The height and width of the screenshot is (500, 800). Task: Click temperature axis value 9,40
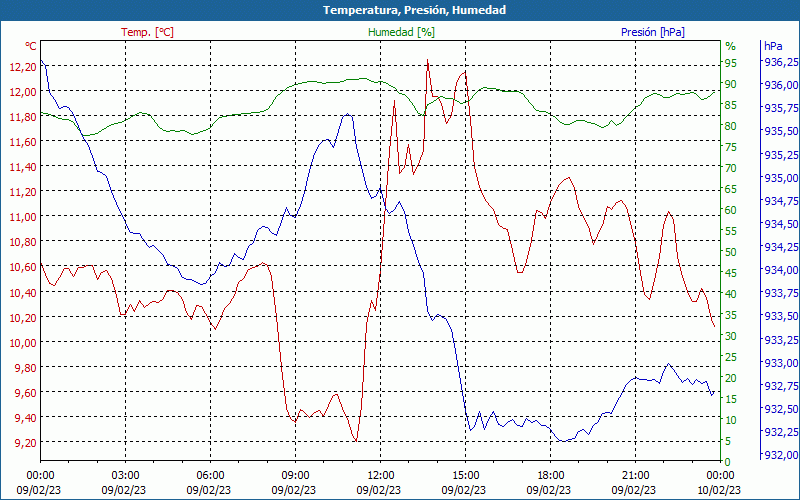click(26, 417)
